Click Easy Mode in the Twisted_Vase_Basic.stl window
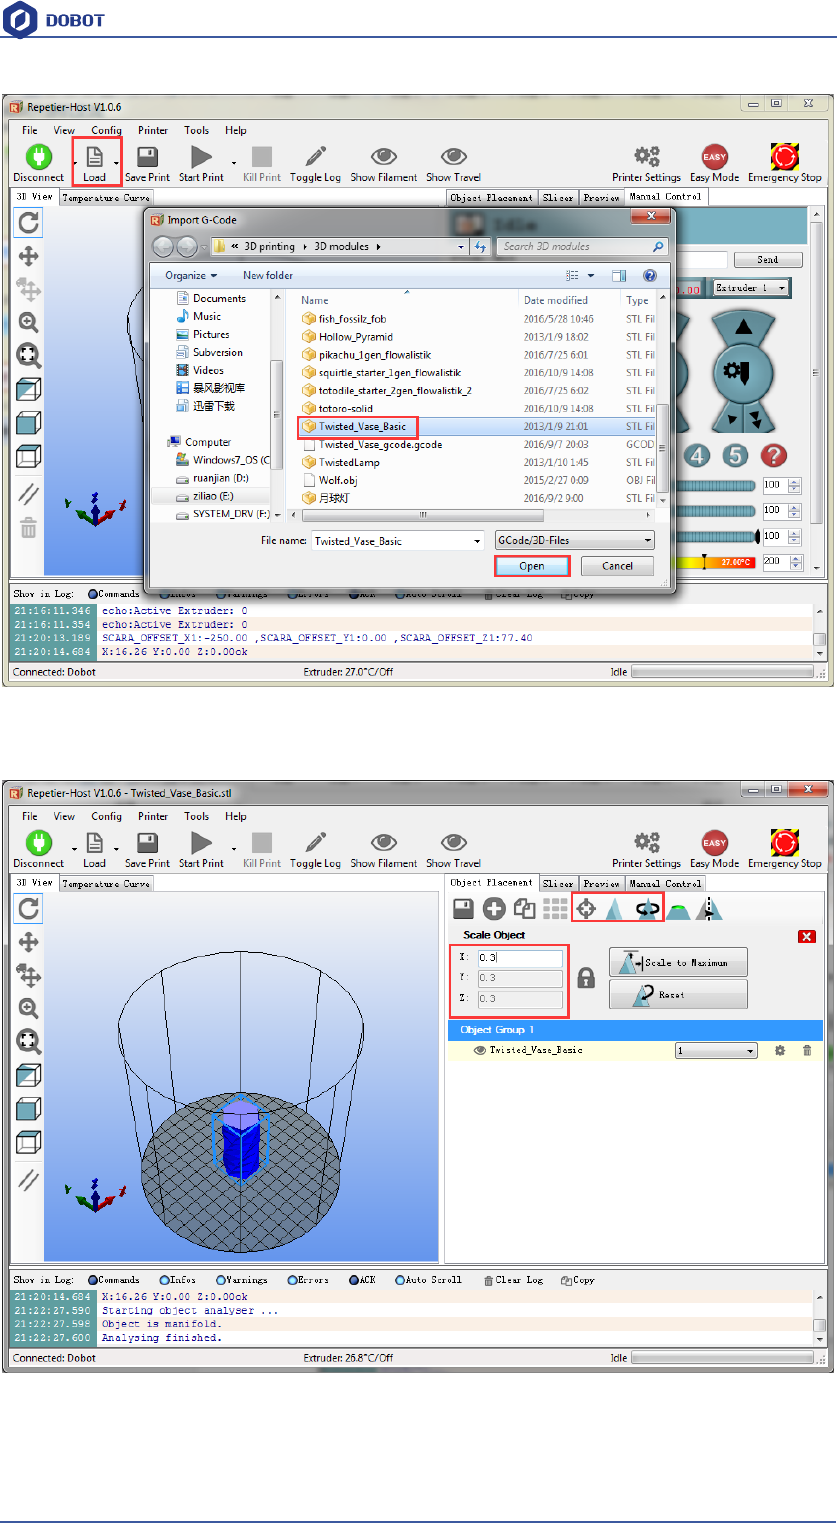Image resolution: width=837 pixels, height=1523 pixels. pyautogui.click(x=714, y=849)
